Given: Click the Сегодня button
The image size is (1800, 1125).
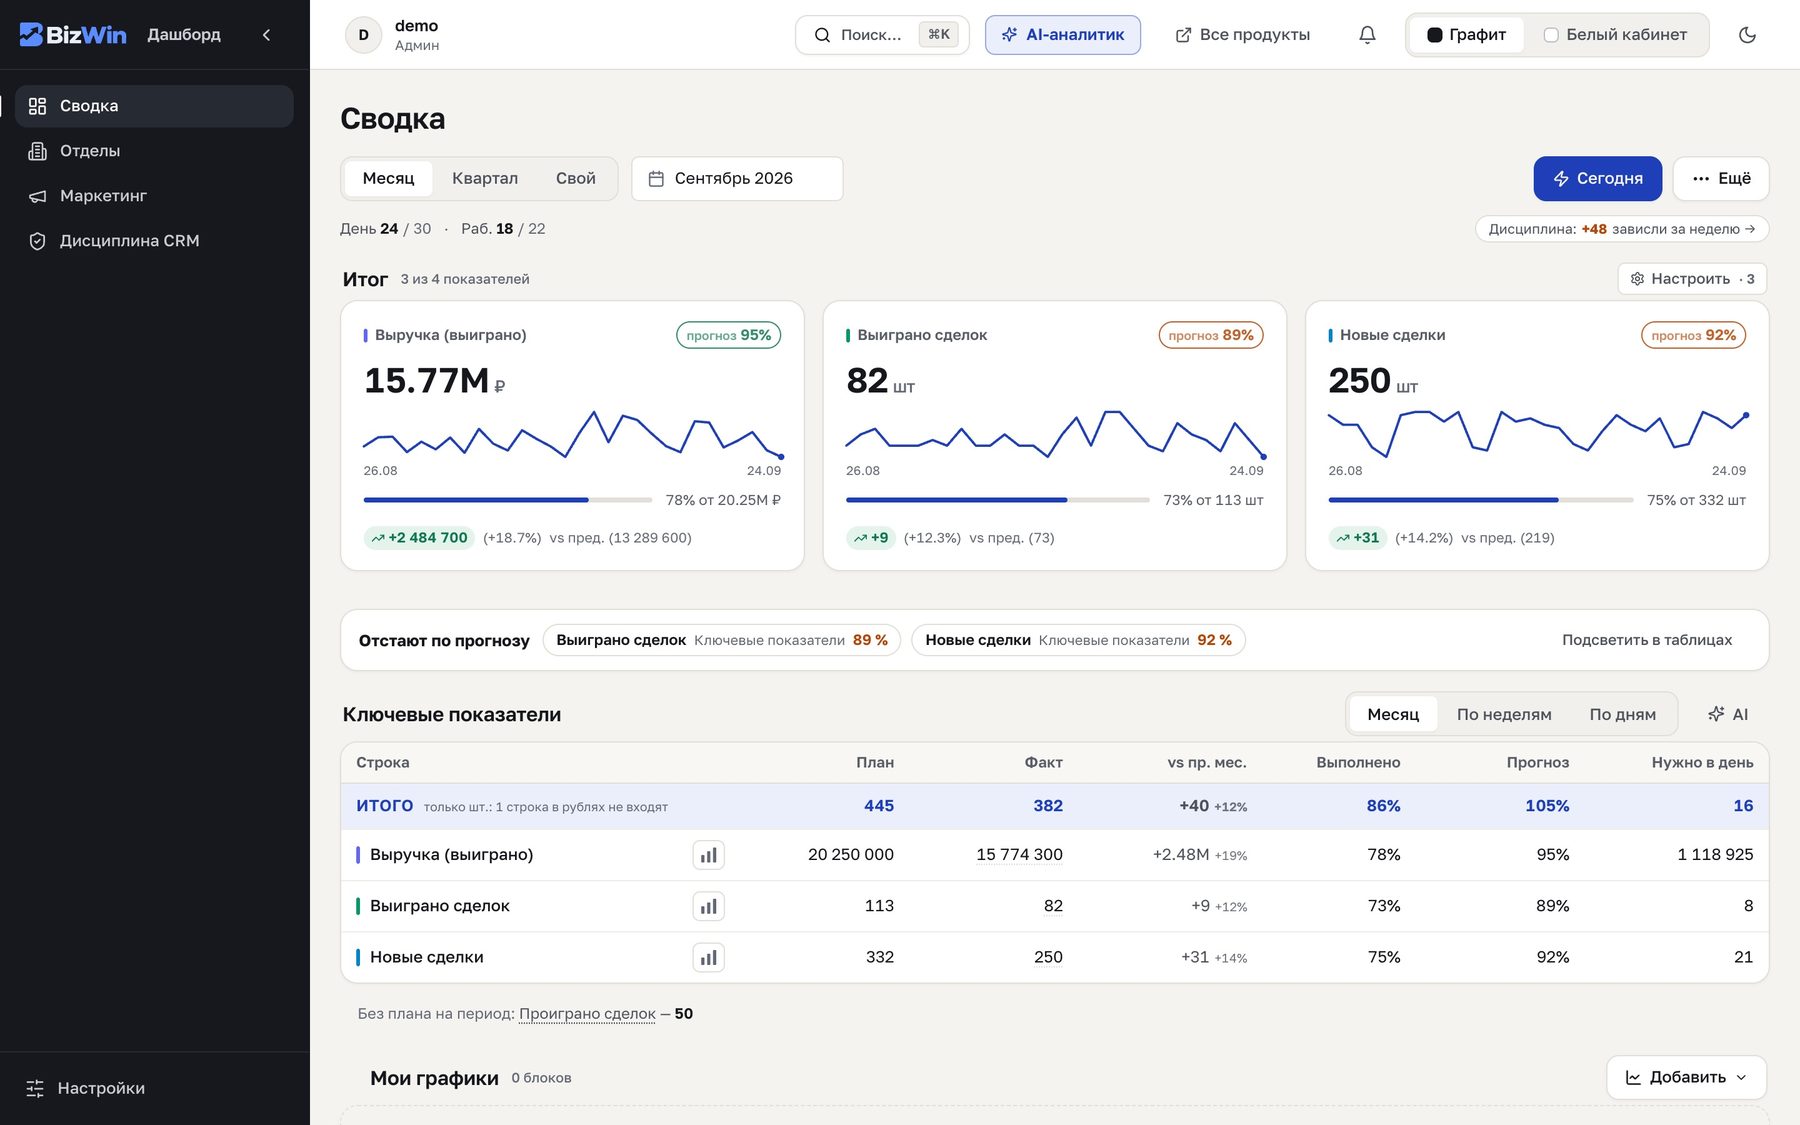Looking at the screenshot, I should (x=1598, y=178).
